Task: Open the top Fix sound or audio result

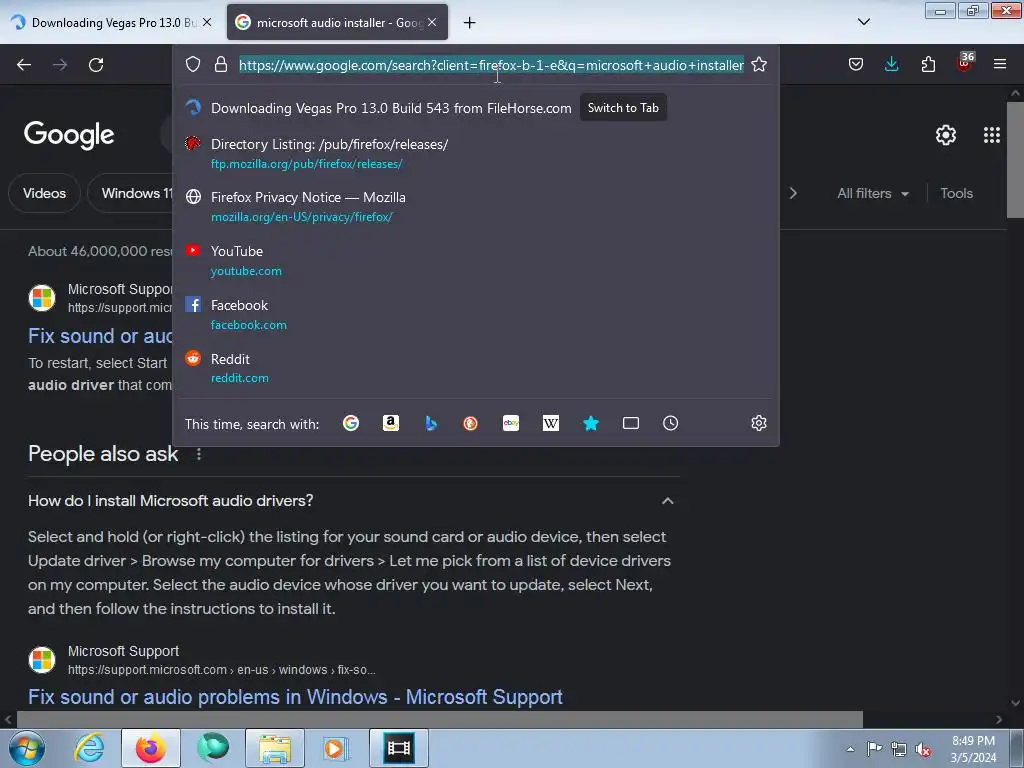Action: pyautogui.click(x=100, y=336)
